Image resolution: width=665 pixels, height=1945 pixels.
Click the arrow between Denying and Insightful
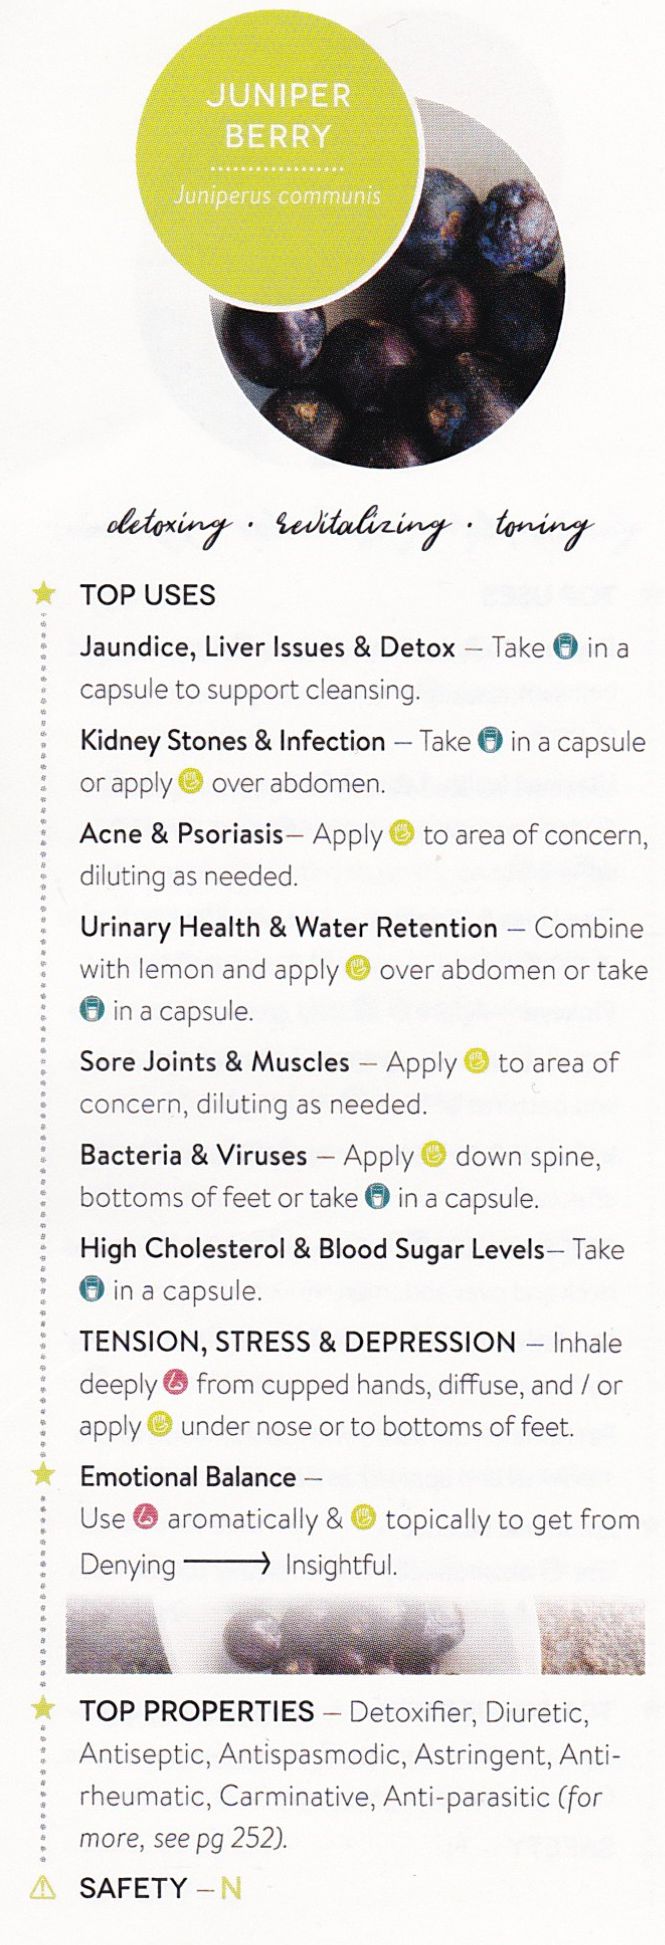(x=228, y=1563)
